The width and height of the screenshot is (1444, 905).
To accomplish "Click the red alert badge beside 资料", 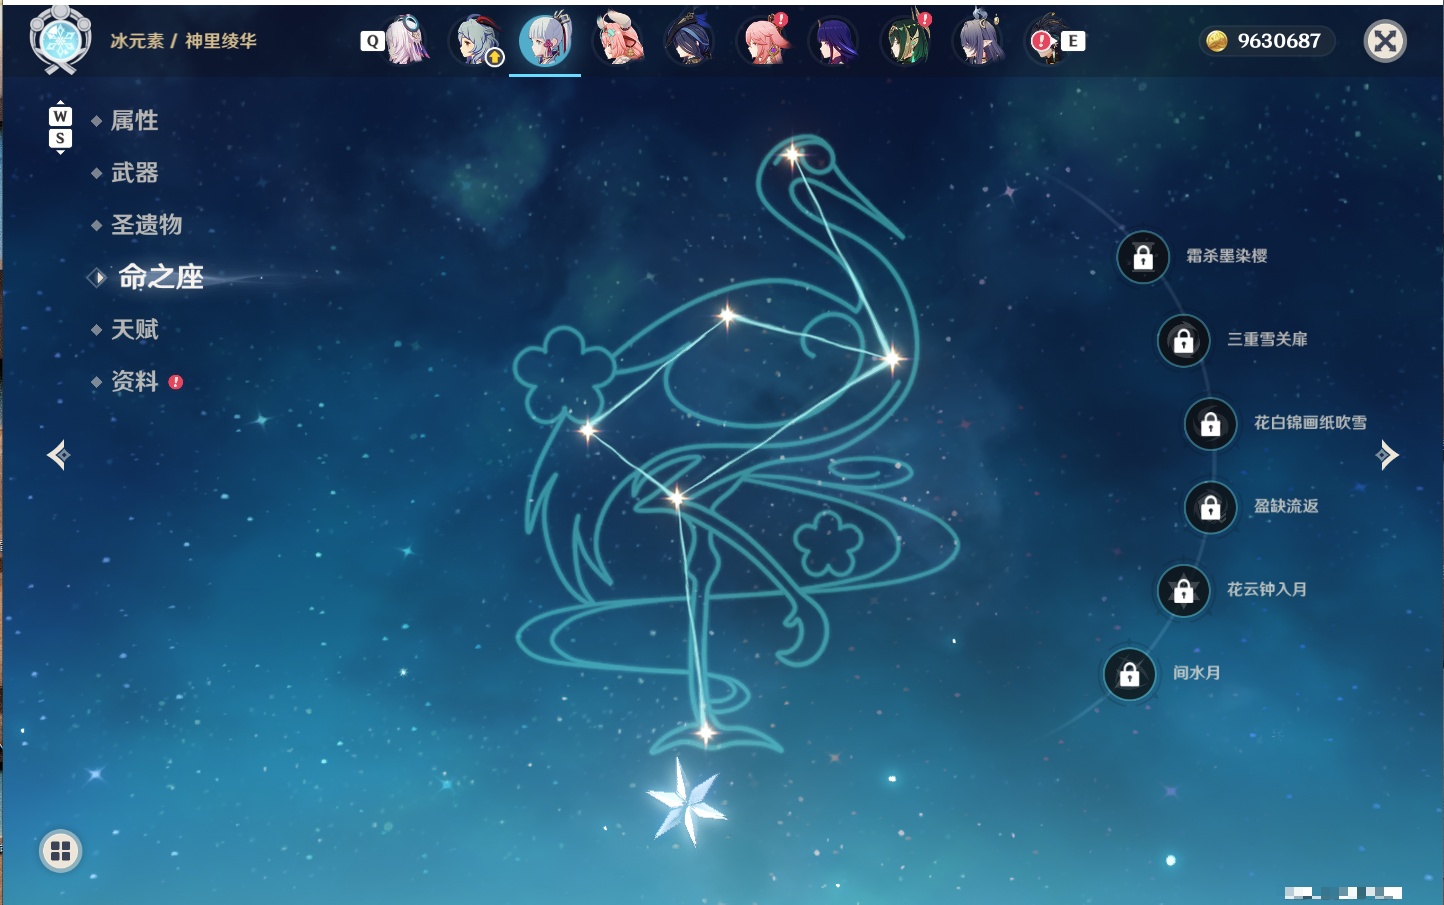I will click(x=176, y=382).
